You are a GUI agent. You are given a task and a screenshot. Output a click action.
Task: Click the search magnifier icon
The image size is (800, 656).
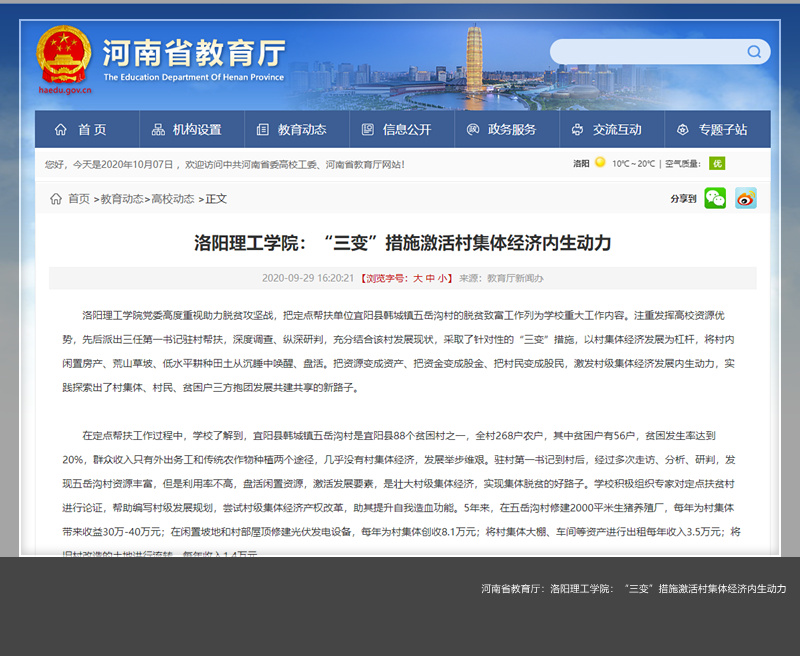754,52
